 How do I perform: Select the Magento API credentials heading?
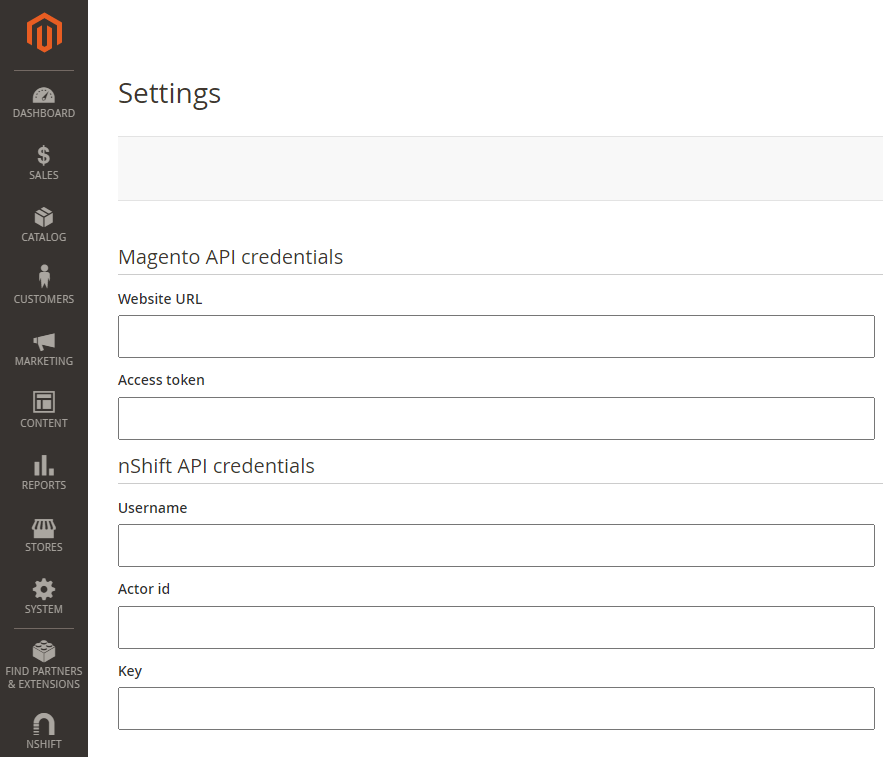(x=230, y=257)
